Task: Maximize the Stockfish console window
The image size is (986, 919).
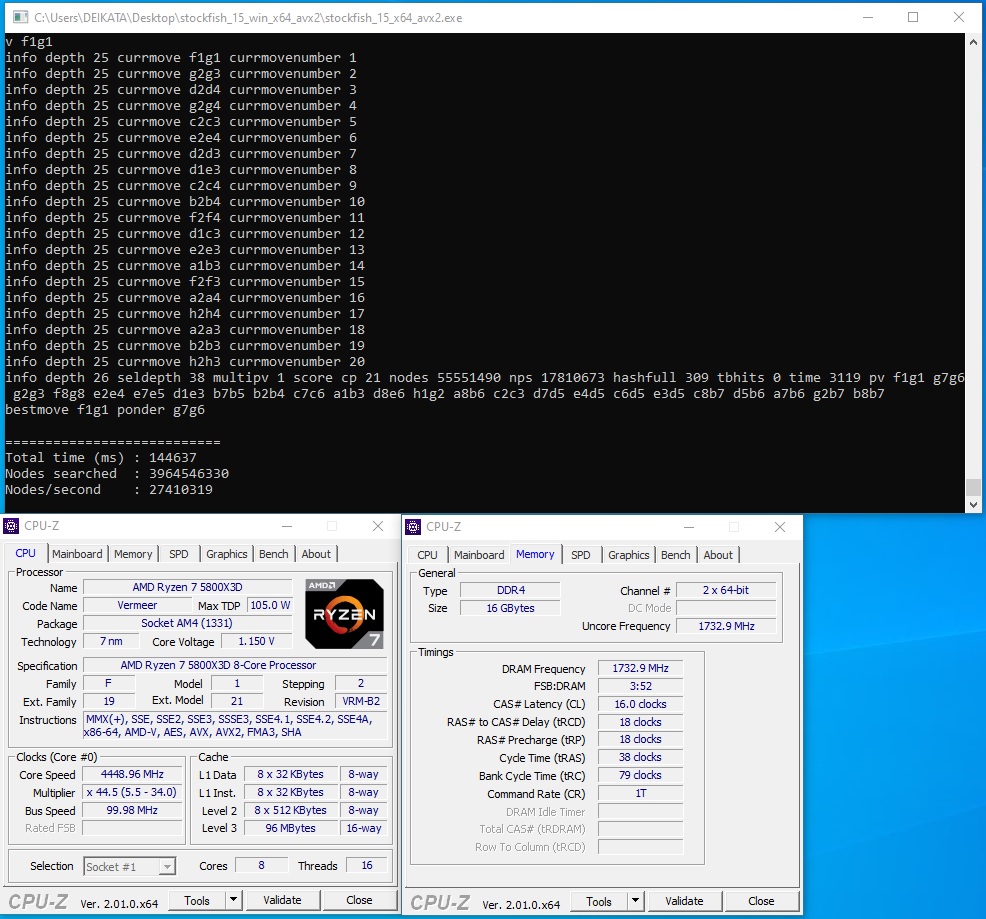Action: point(913,18)
